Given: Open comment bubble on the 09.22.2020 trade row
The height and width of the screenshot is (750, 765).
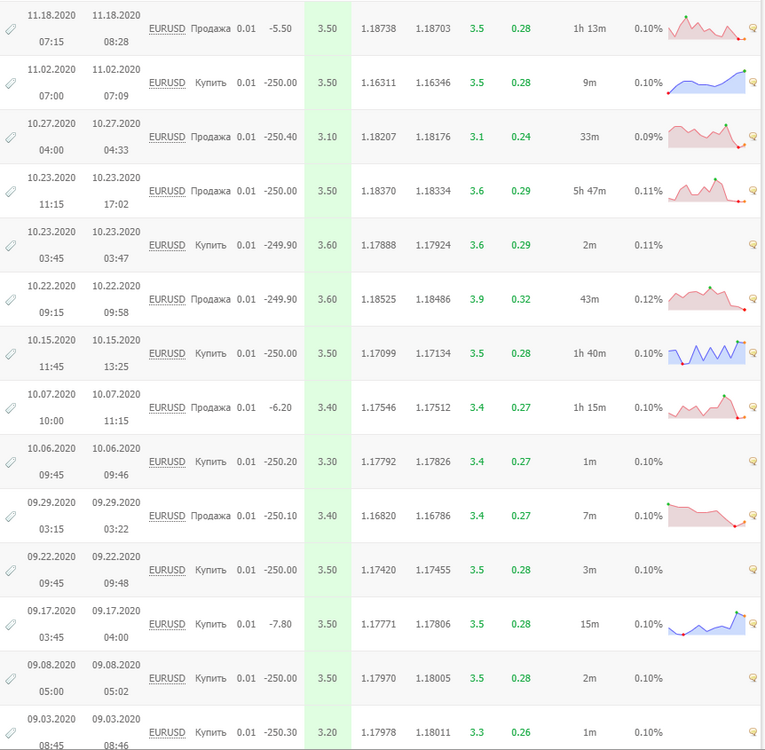Looking at the screenshot, I should pyautogui.click(x=753, y=570).
